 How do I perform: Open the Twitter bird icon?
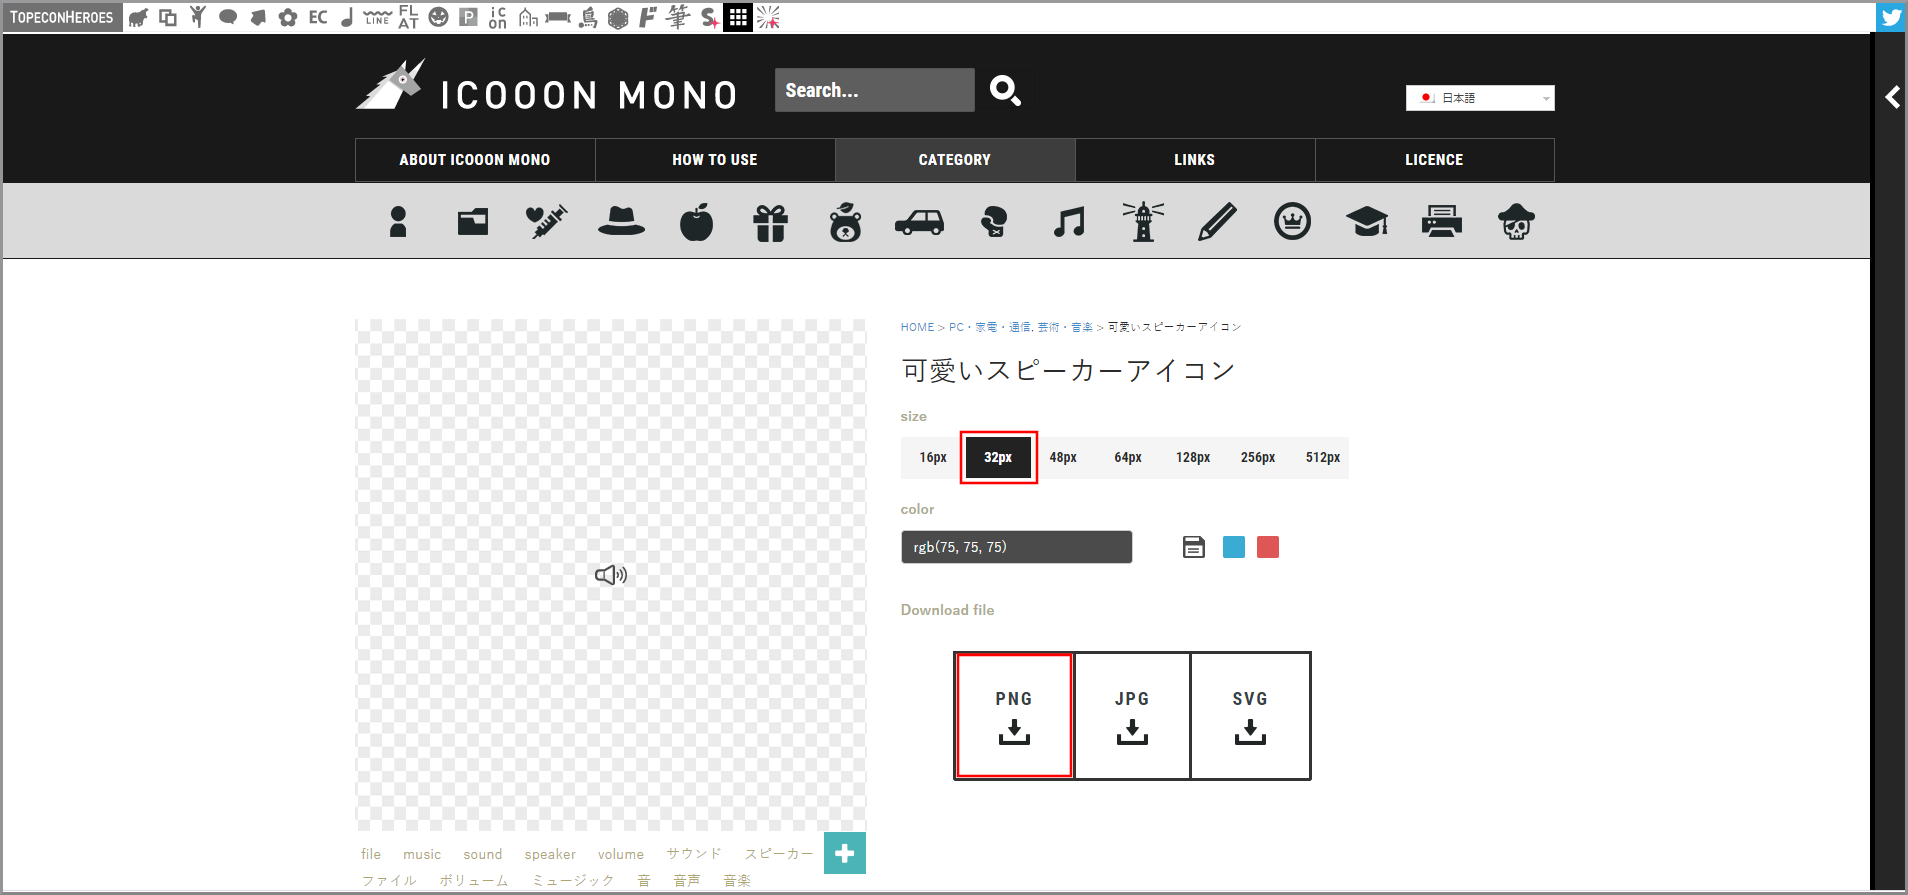tap(1891, 17)
